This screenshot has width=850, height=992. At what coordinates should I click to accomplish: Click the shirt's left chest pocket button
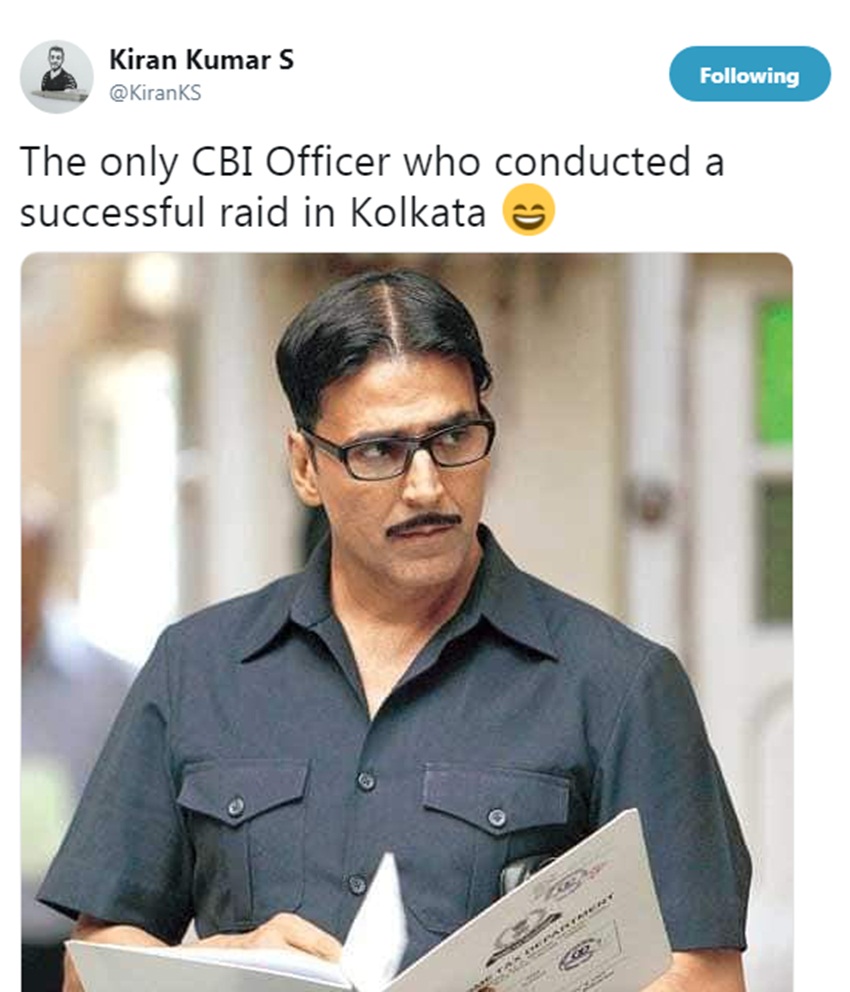[x=236, y=806]
